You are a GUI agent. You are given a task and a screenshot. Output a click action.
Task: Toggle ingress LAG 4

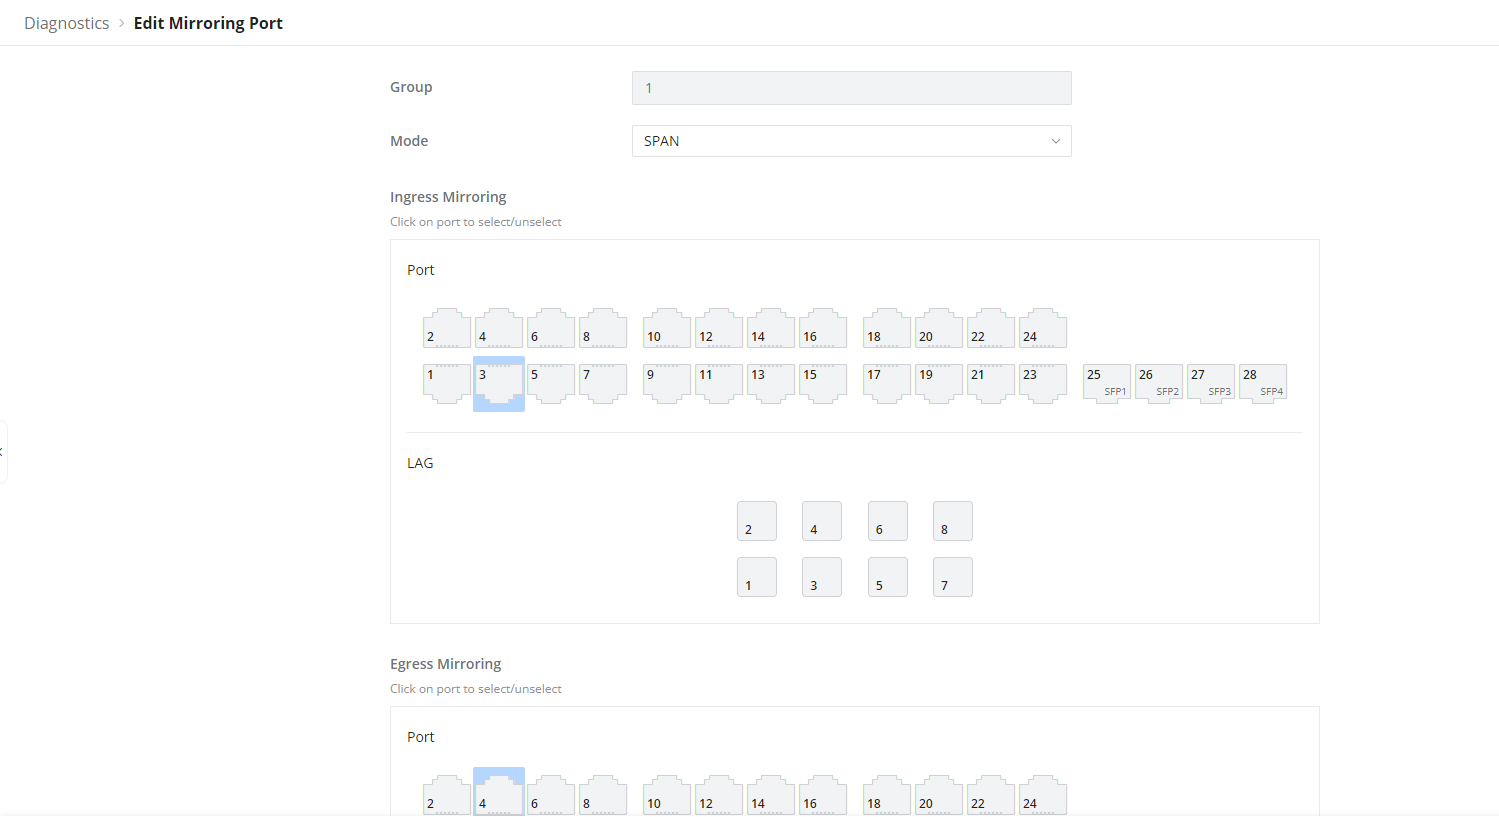822,521
